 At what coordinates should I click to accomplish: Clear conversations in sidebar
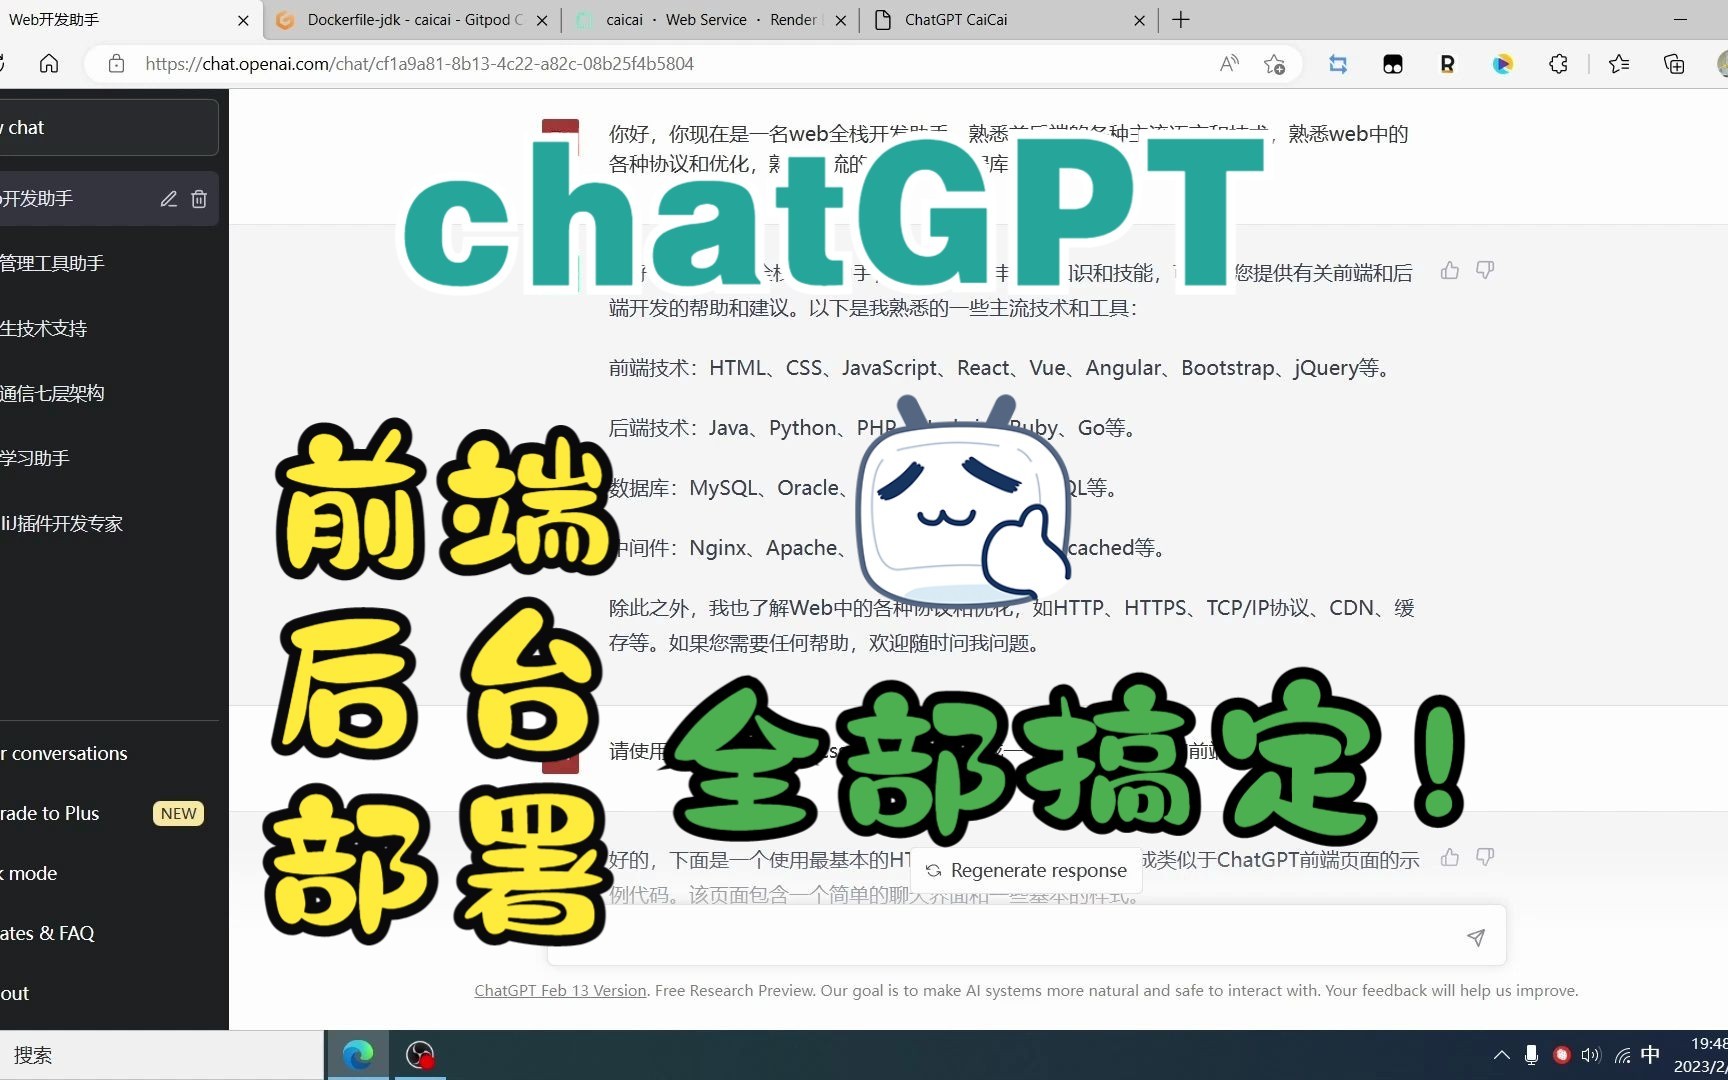tap(108, 753)
